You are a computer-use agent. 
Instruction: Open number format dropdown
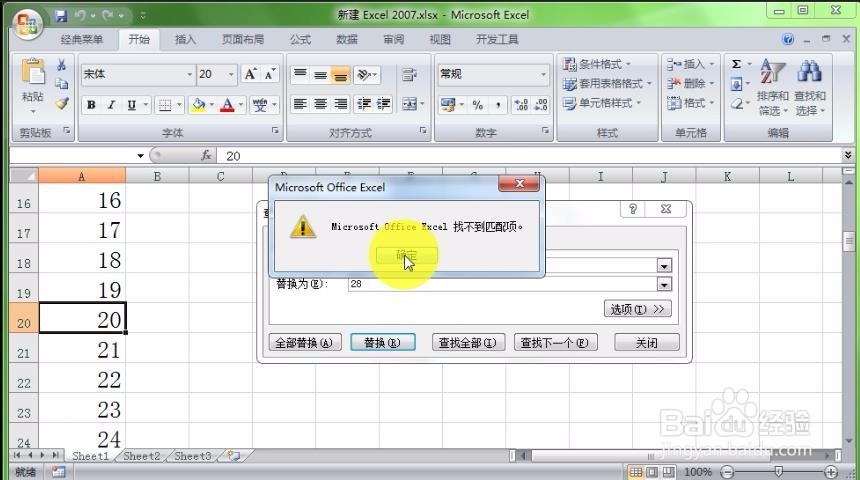click(543, 74)
